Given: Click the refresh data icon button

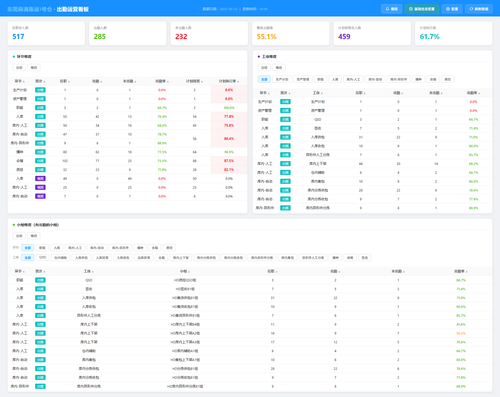Looking at the screenshot, I should point(479,9).
